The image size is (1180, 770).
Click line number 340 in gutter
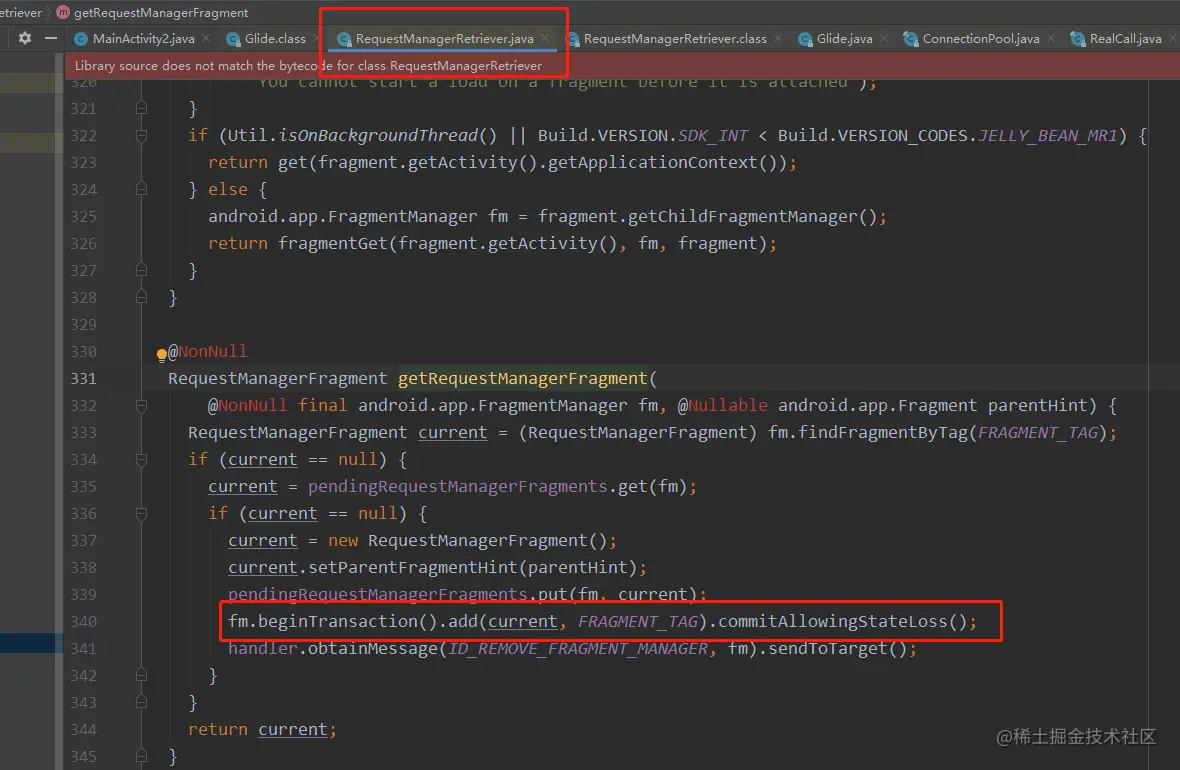(84, 622)
